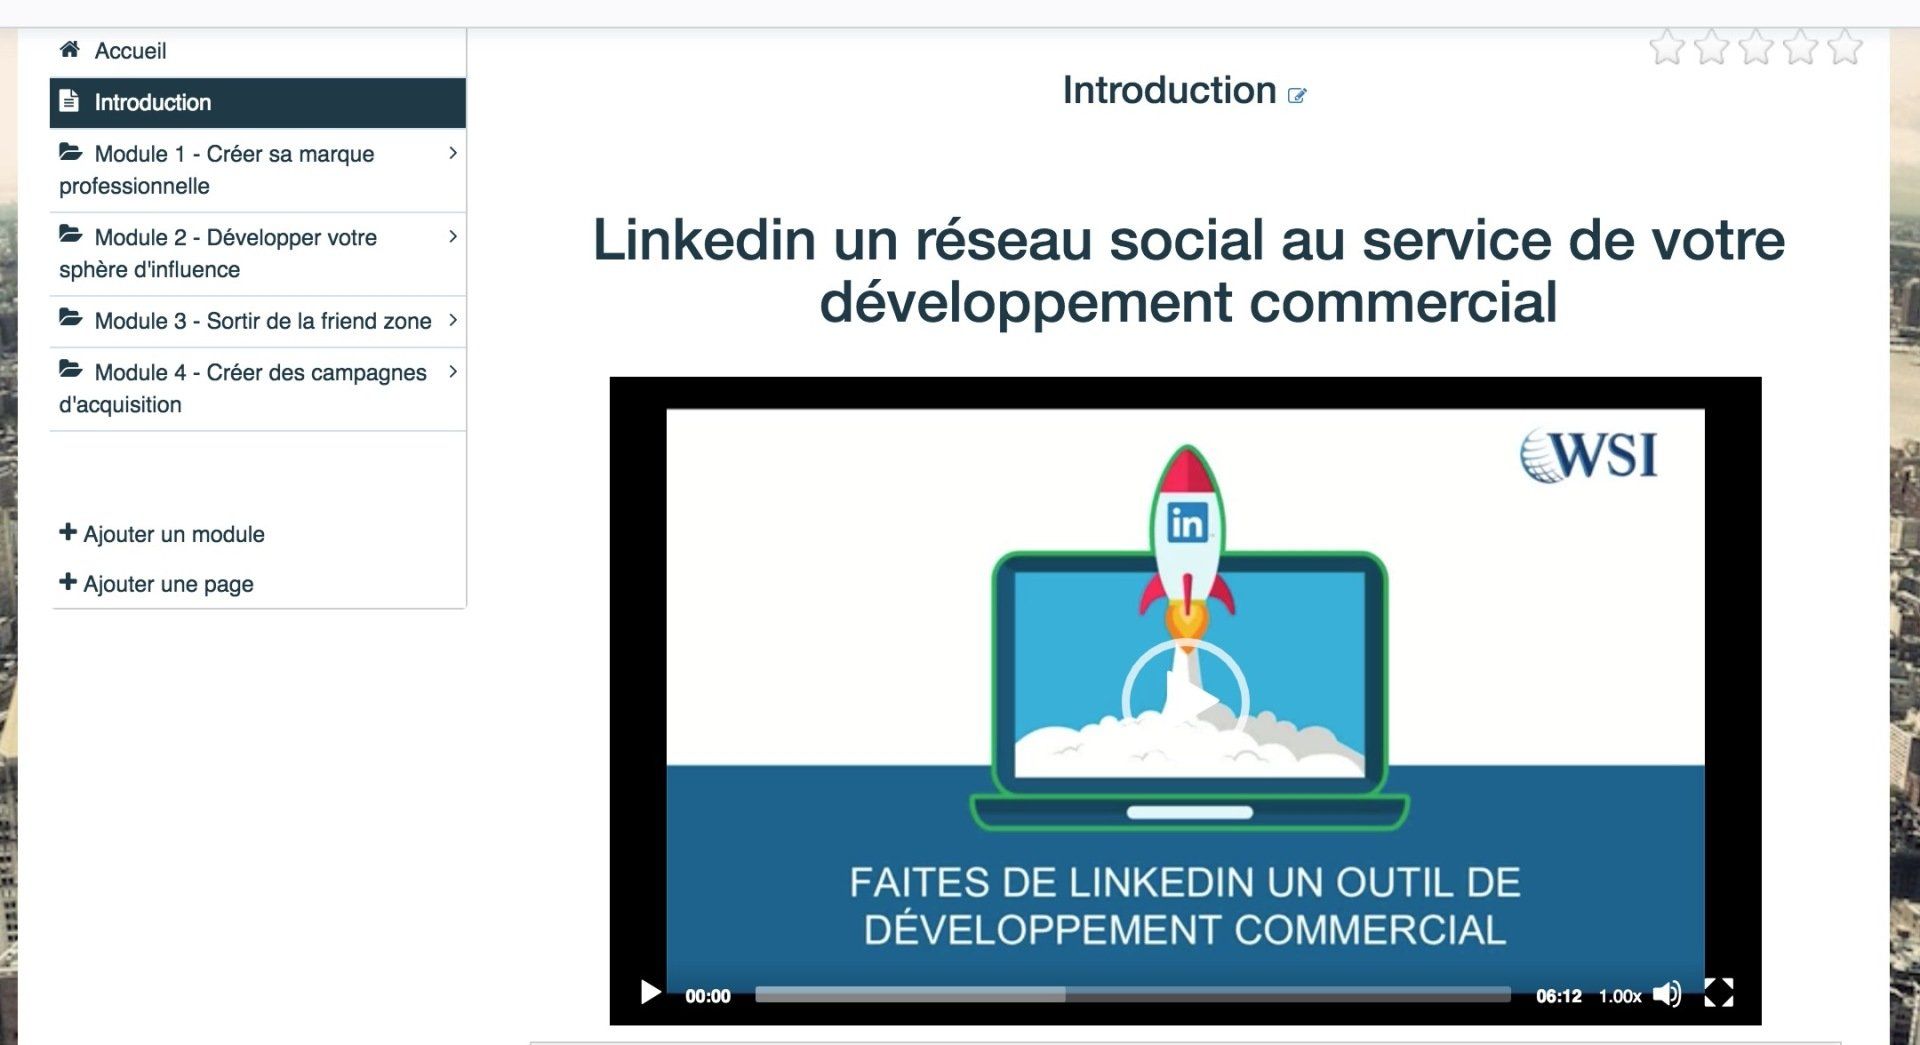This screenshot has width=1920, height=1045.
Task: Click the WSI logo in the video
Action: click(1588, 456)
